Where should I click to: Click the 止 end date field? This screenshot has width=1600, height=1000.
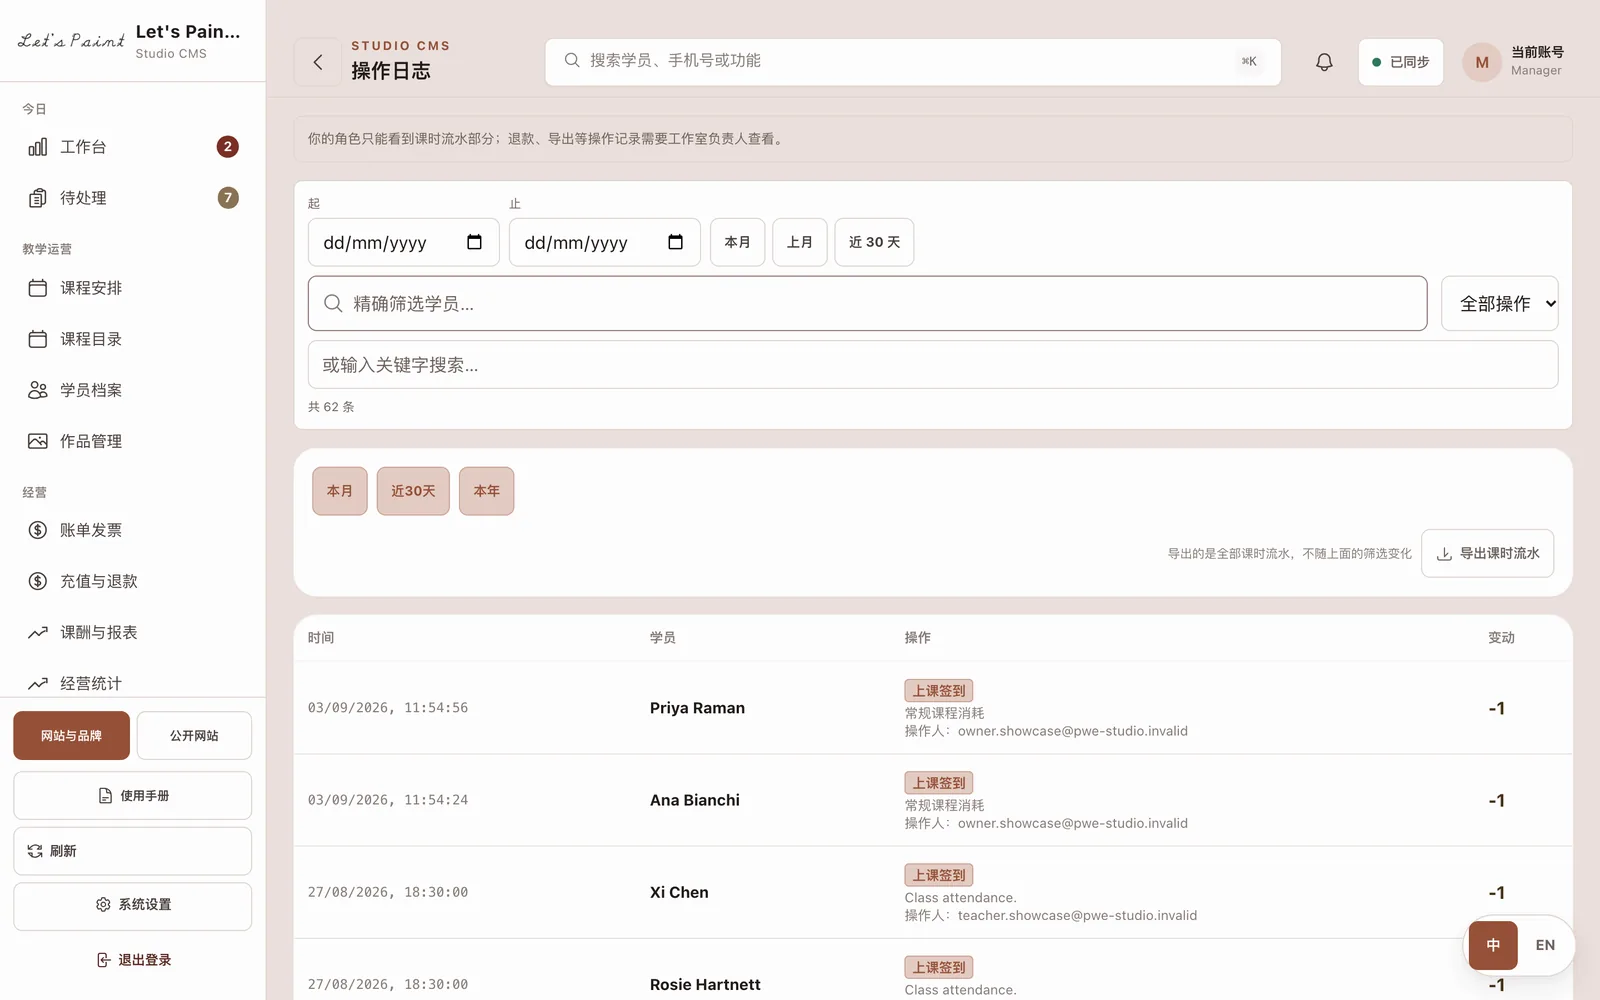coord(604,242)
